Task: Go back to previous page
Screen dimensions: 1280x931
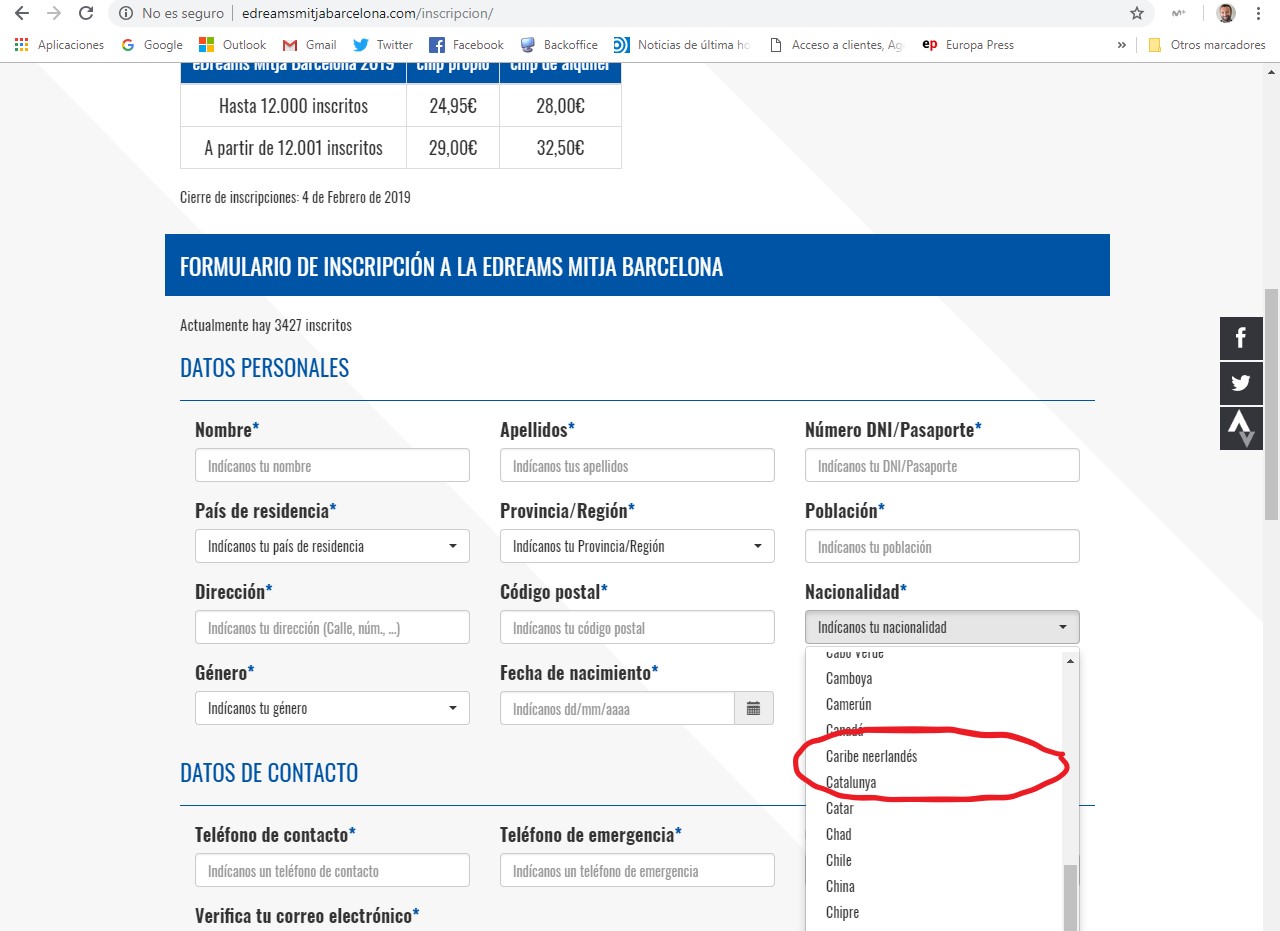Action: pos(22,14)
